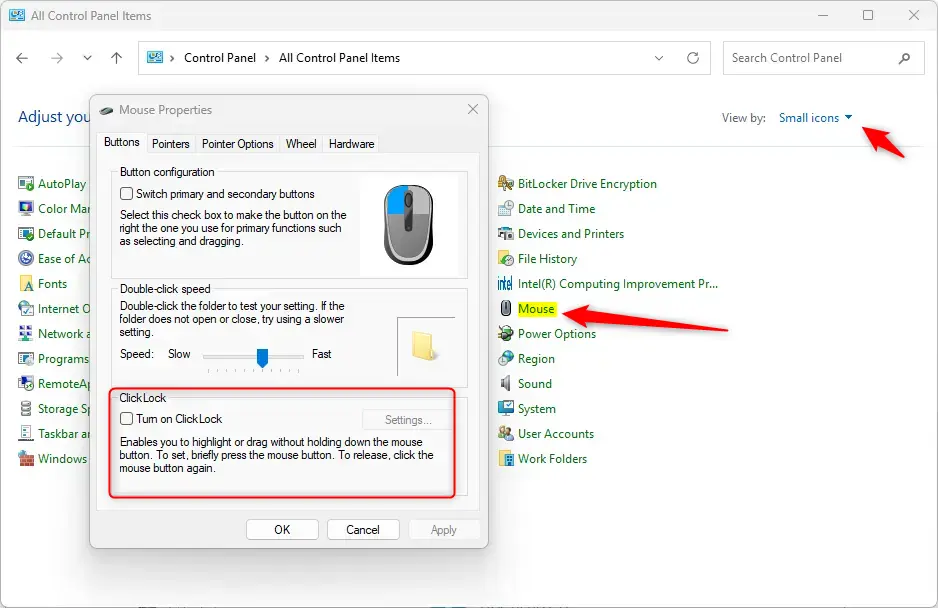Click the ClickLock Settings button
This screenshot has width=938, height=608.
point(408,420)
